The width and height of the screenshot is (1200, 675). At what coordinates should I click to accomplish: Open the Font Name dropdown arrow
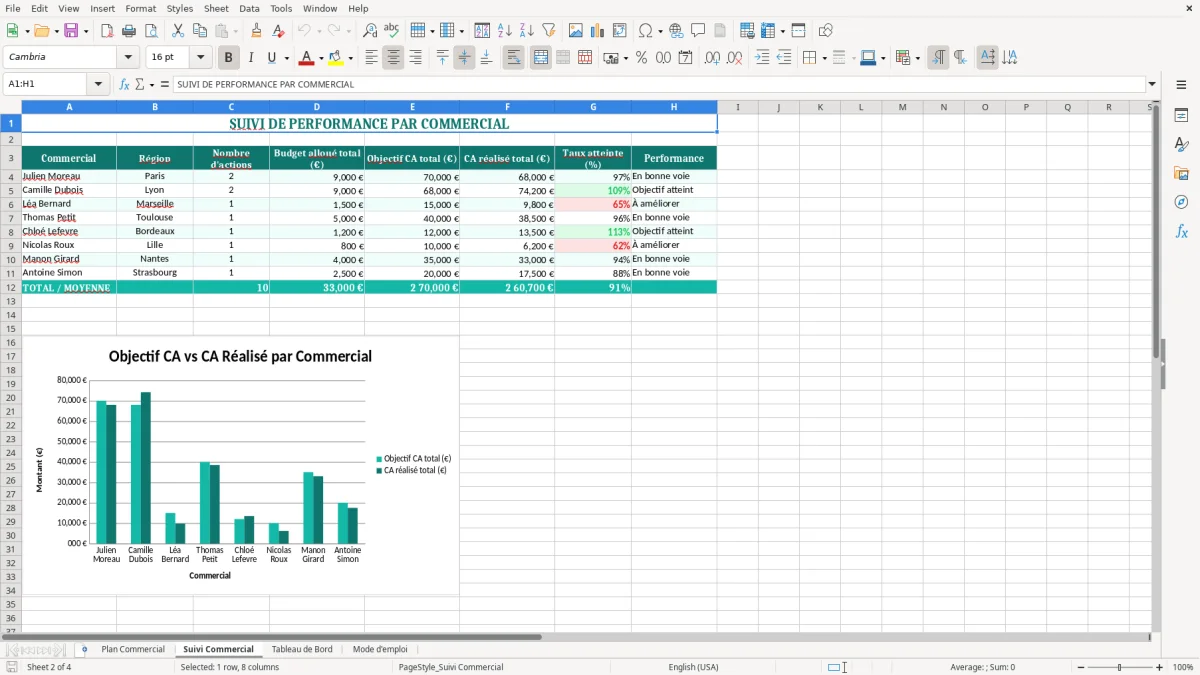pos(127,58)
